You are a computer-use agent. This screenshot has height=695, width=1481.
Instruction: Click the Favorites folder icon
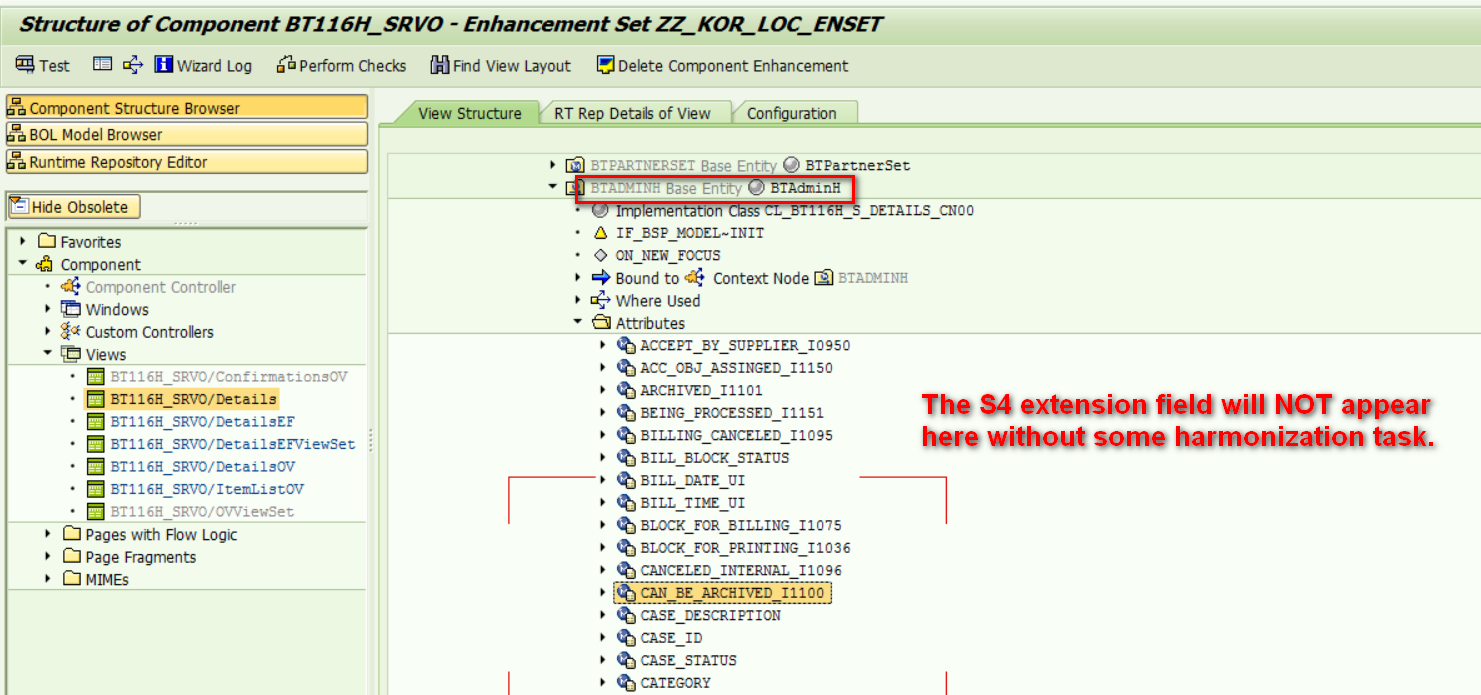pos(46,242)
